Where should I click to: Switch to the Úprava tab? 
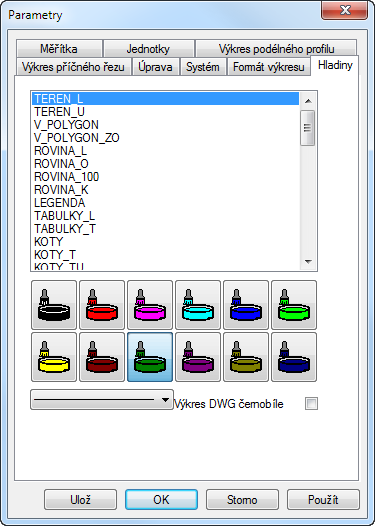pyautogui.click(x=155, y=67)
